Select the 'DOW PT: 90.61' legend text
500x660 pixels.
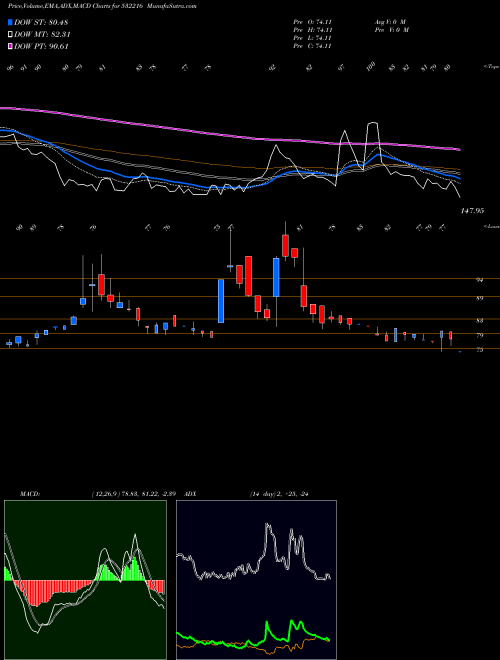[41, 46]
